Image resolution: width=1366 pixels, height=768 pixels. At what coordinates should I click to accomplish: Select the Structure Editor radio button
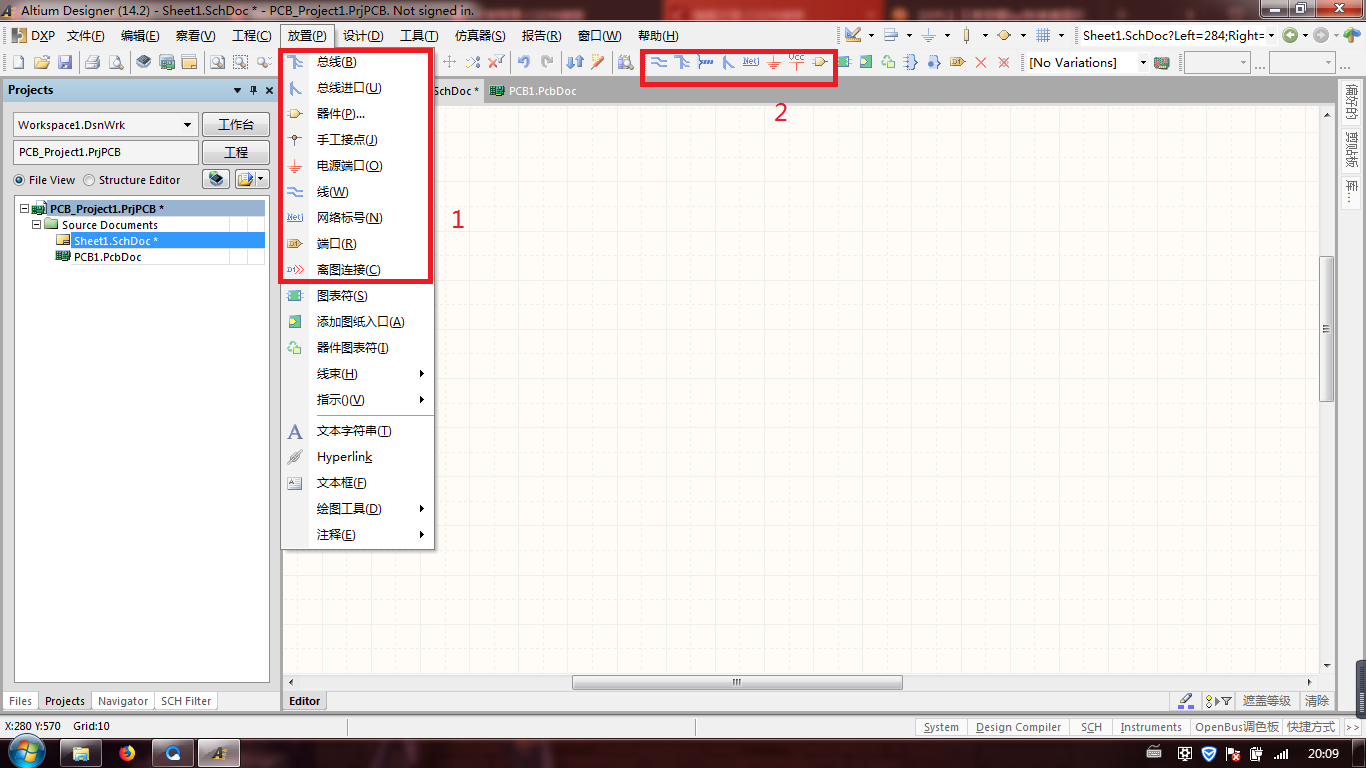(x=89, y=180)
